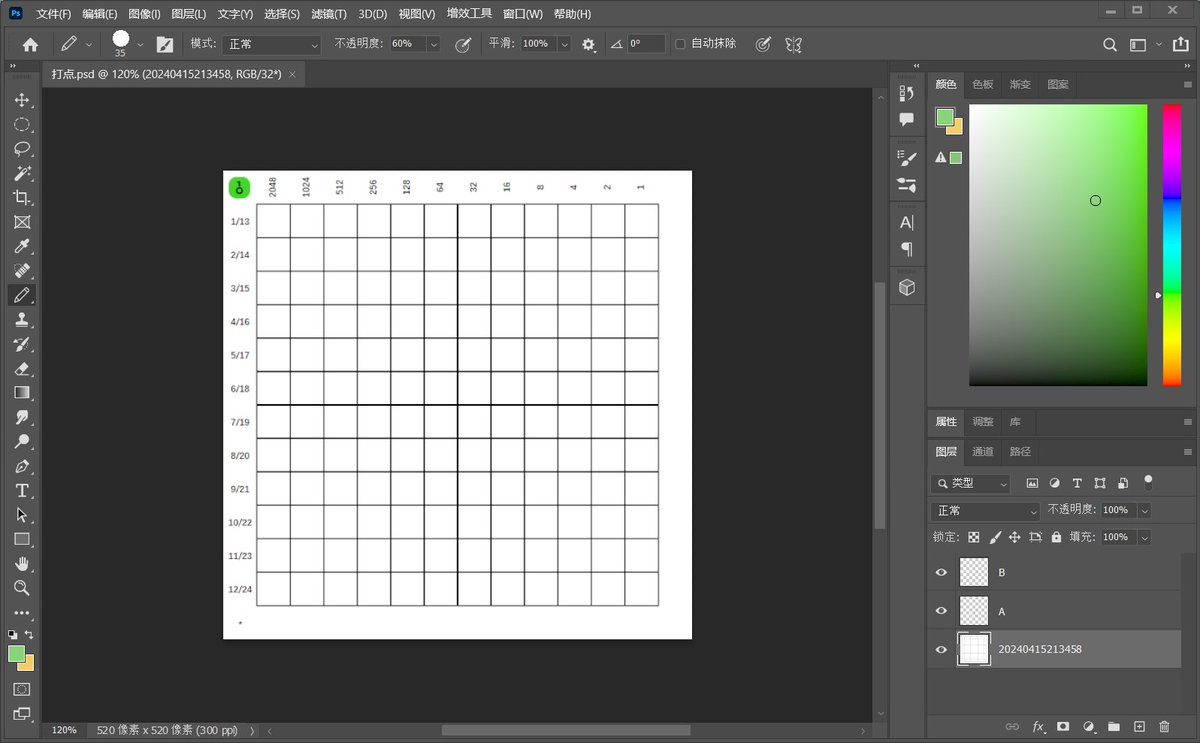Select the Eyedropper tool
This screenshot has height=743, width=1200.
[21, 246]
